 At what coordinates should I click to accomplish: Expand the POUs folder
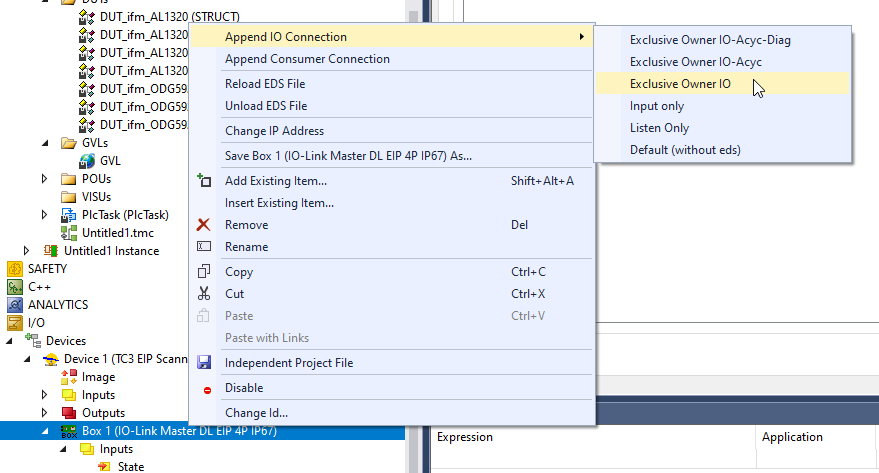coord(44,179)
